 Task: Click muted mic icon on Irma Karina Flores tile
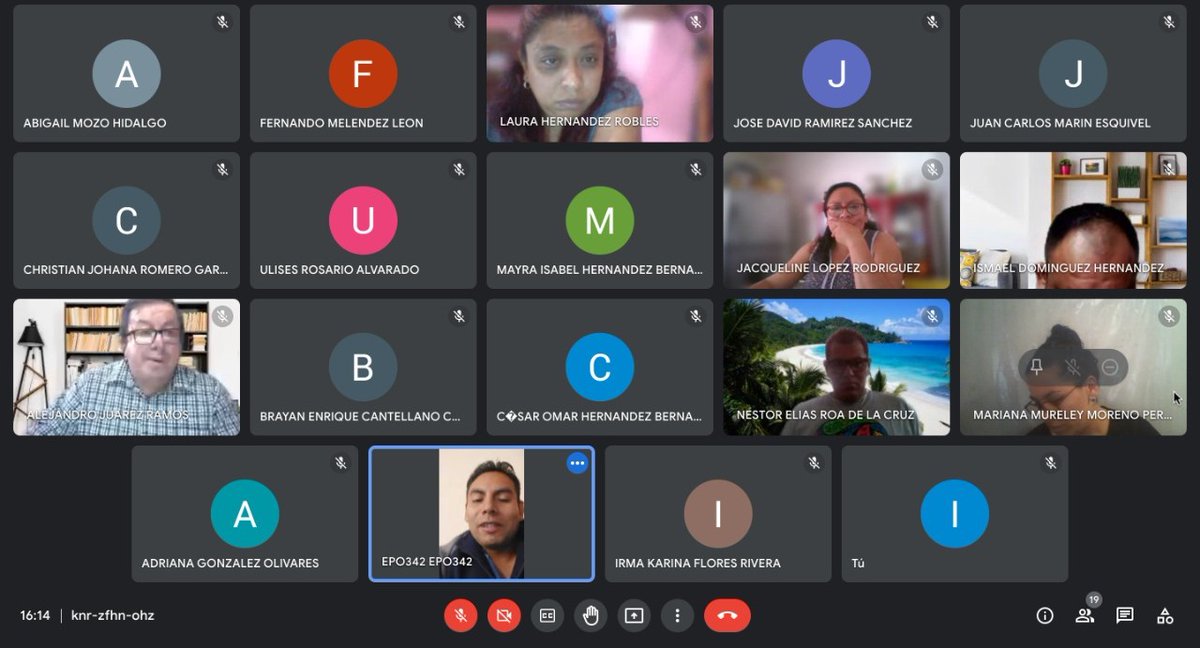point(814,463)
